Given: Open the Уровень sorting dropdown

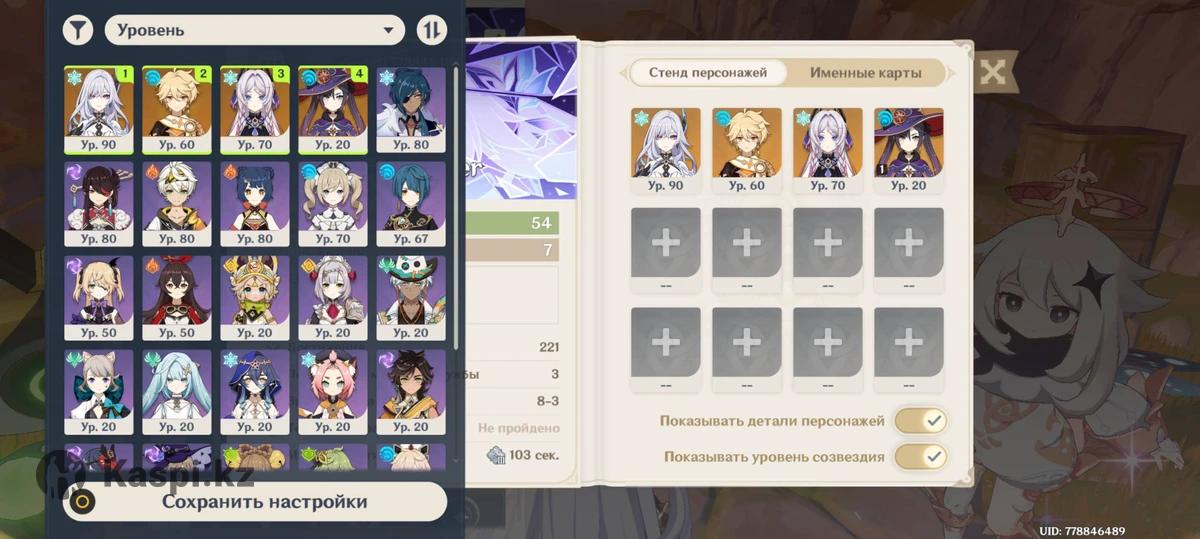Looking at the screenshot, I should [255, 30].
